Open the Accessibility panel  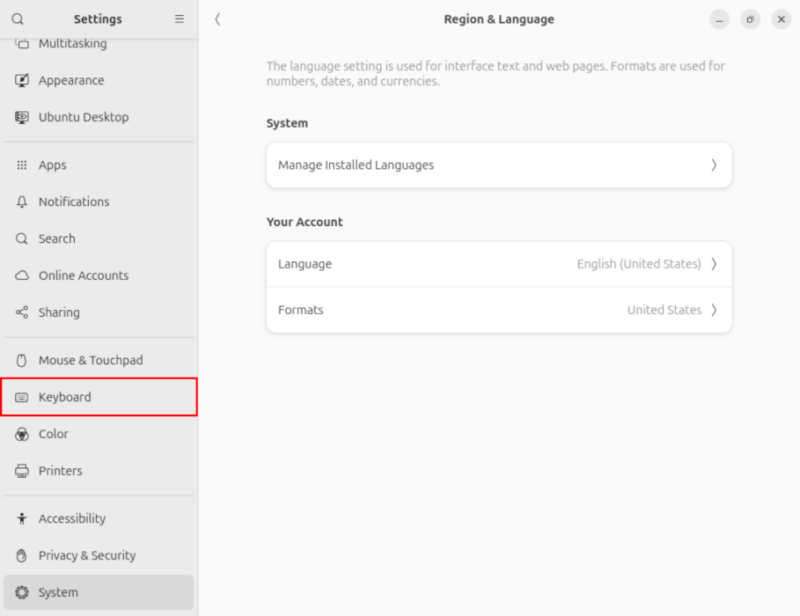[71, 518]
